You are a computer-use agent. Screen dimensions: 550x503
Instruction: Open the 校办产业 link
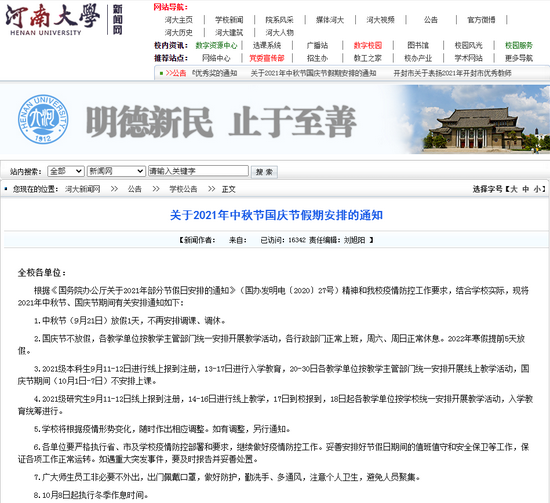pyautogui.click(x=418, y=58)
